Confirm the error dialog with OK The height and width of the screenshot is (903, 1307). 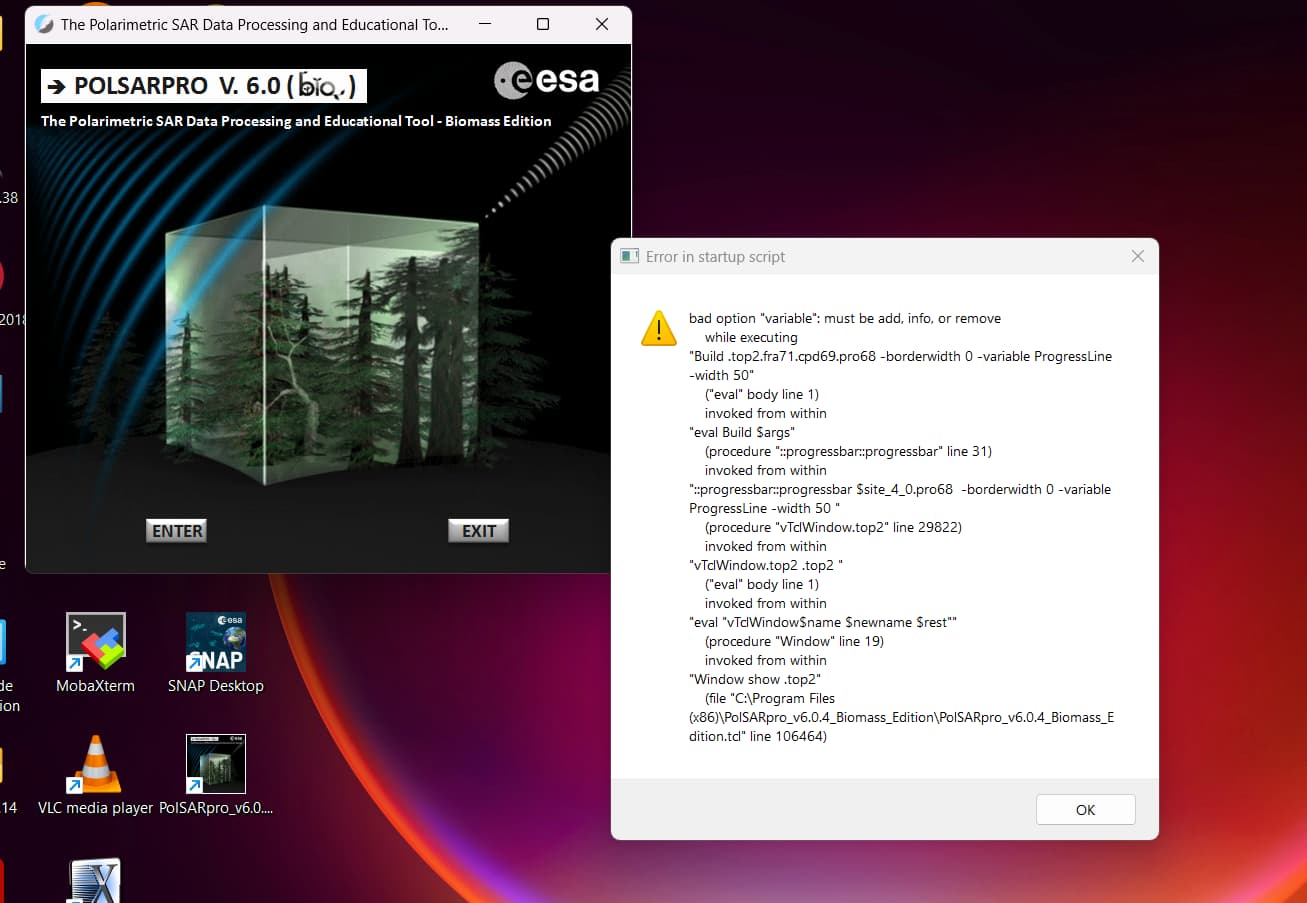coord(1085,810)
